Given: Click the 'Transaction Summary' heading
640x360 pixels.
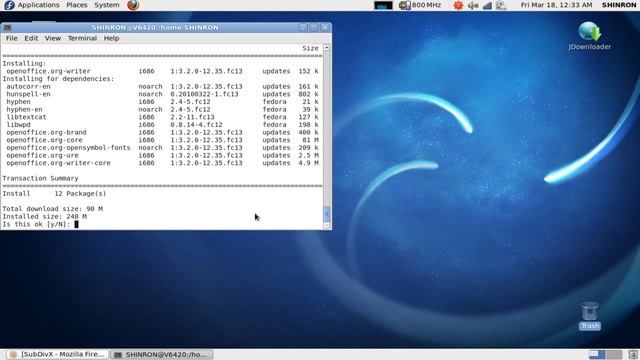Looking at the screenshot, I should point(40,178).
